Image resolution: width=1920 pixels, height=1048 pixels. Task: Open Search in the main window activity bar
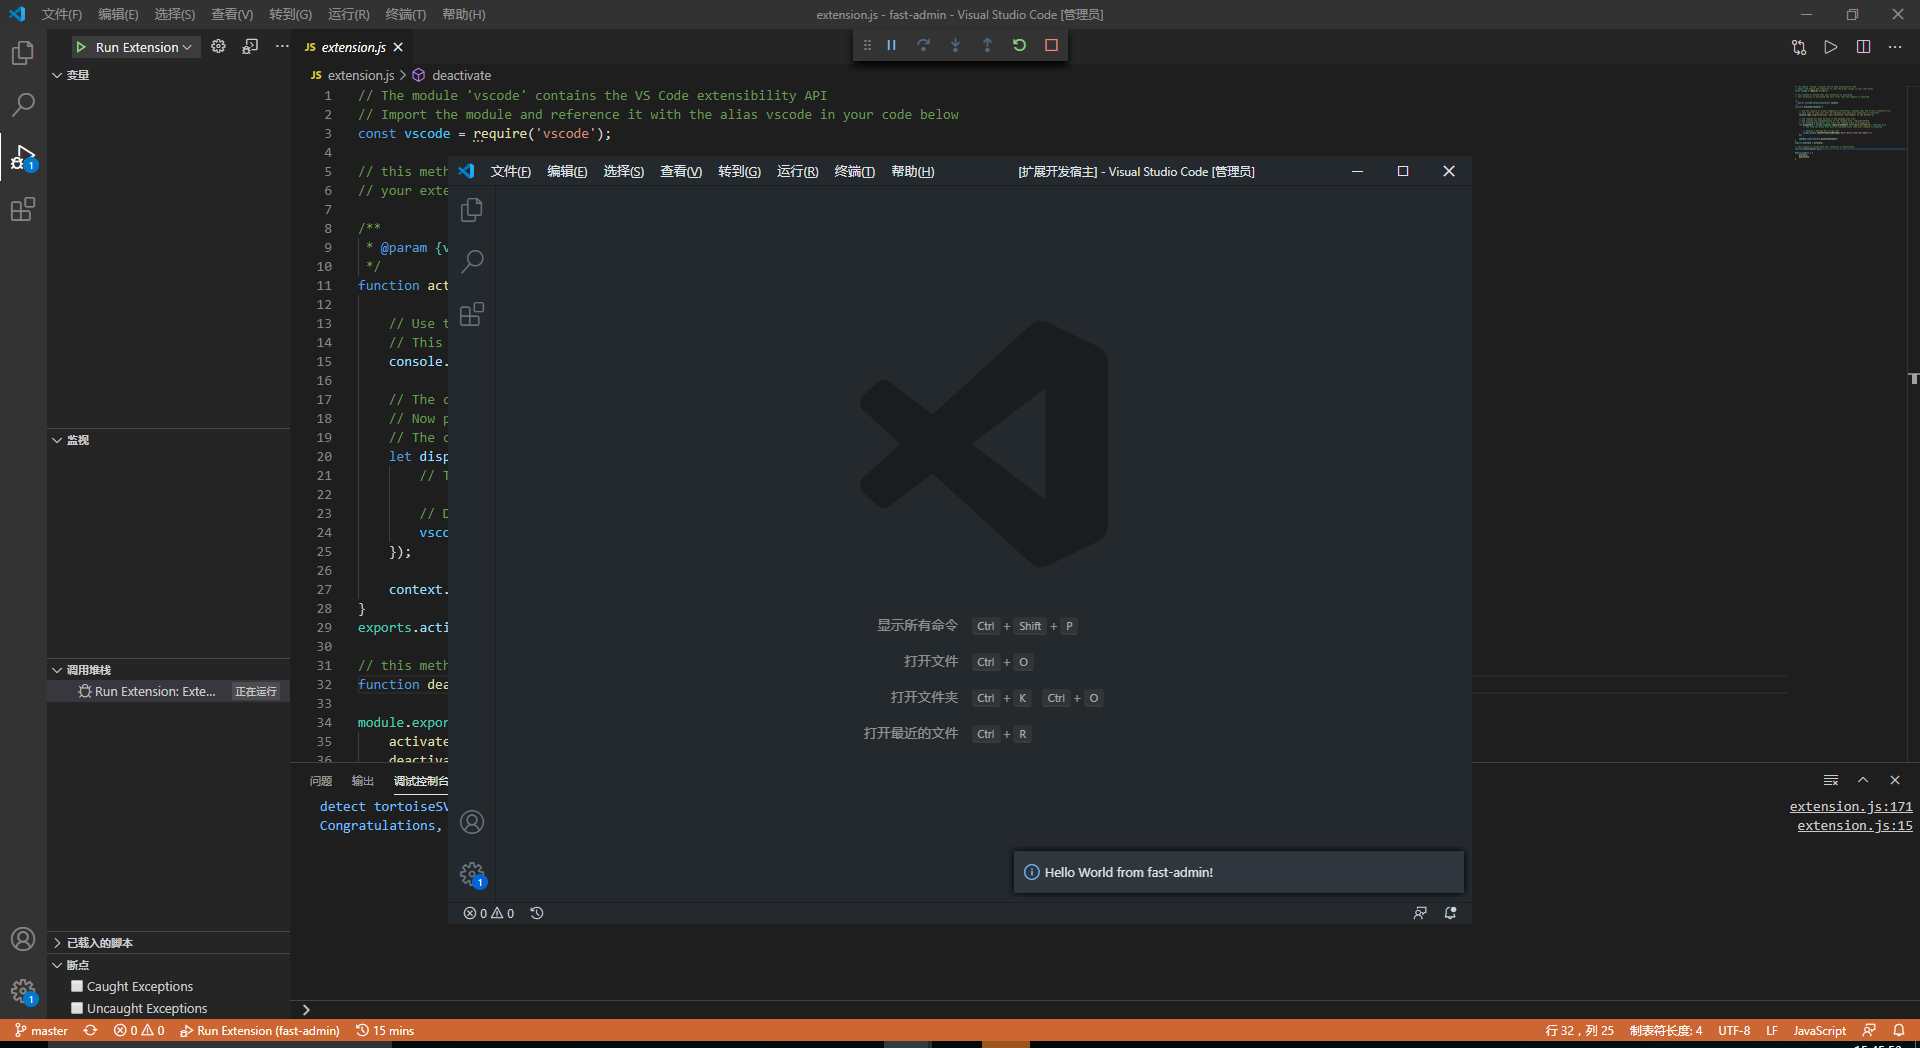tap(23, 104)
